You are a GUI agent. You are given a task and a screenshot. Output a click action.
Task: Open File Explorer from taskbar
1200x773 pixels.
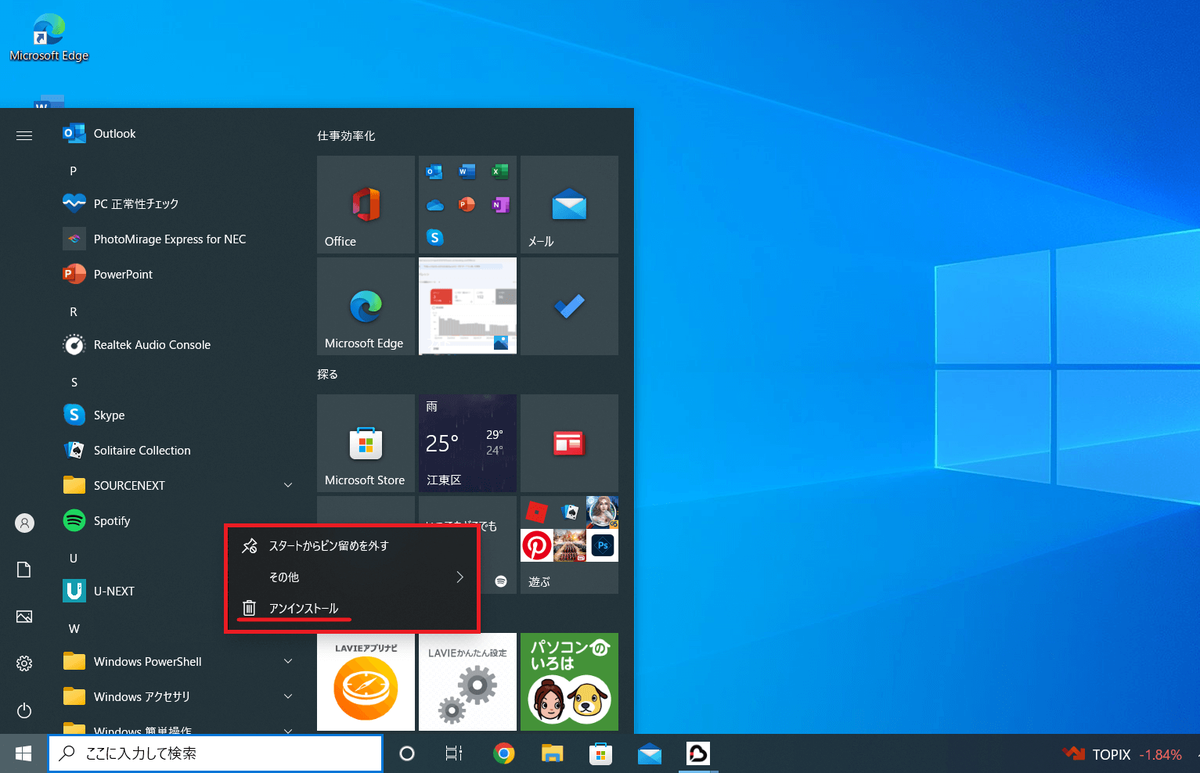coord(553,753)
